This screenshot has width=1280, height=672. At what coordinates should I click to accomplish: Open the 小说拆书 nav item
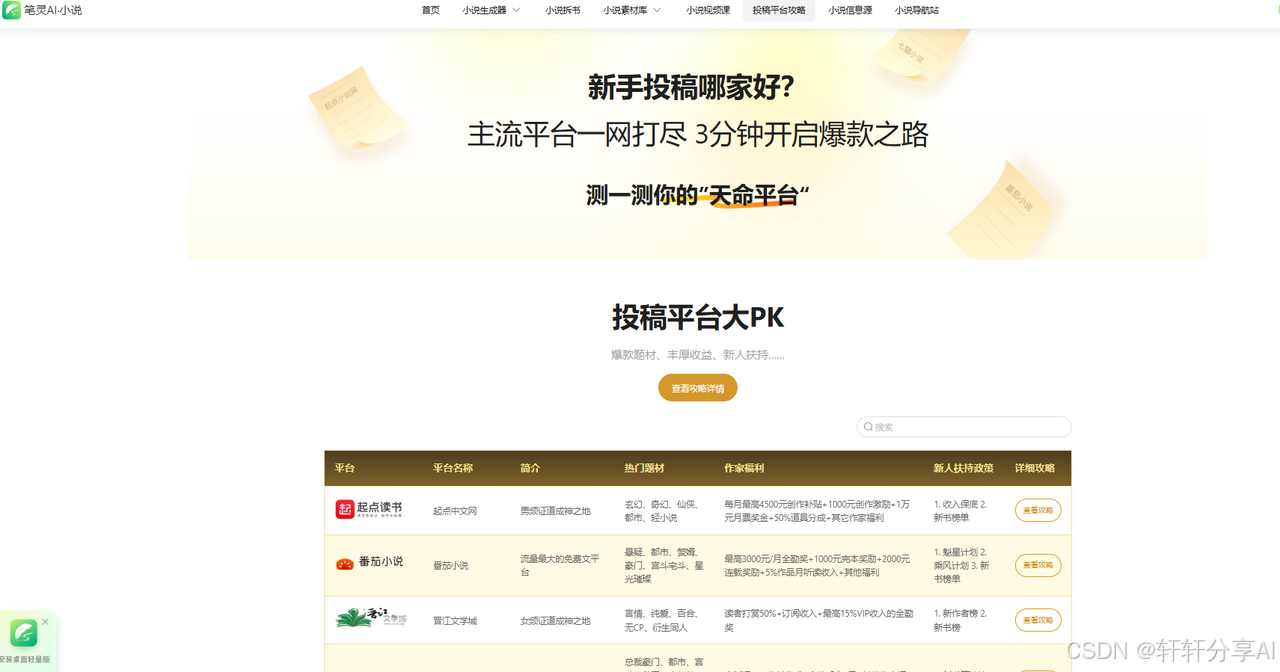coord(563,10)
